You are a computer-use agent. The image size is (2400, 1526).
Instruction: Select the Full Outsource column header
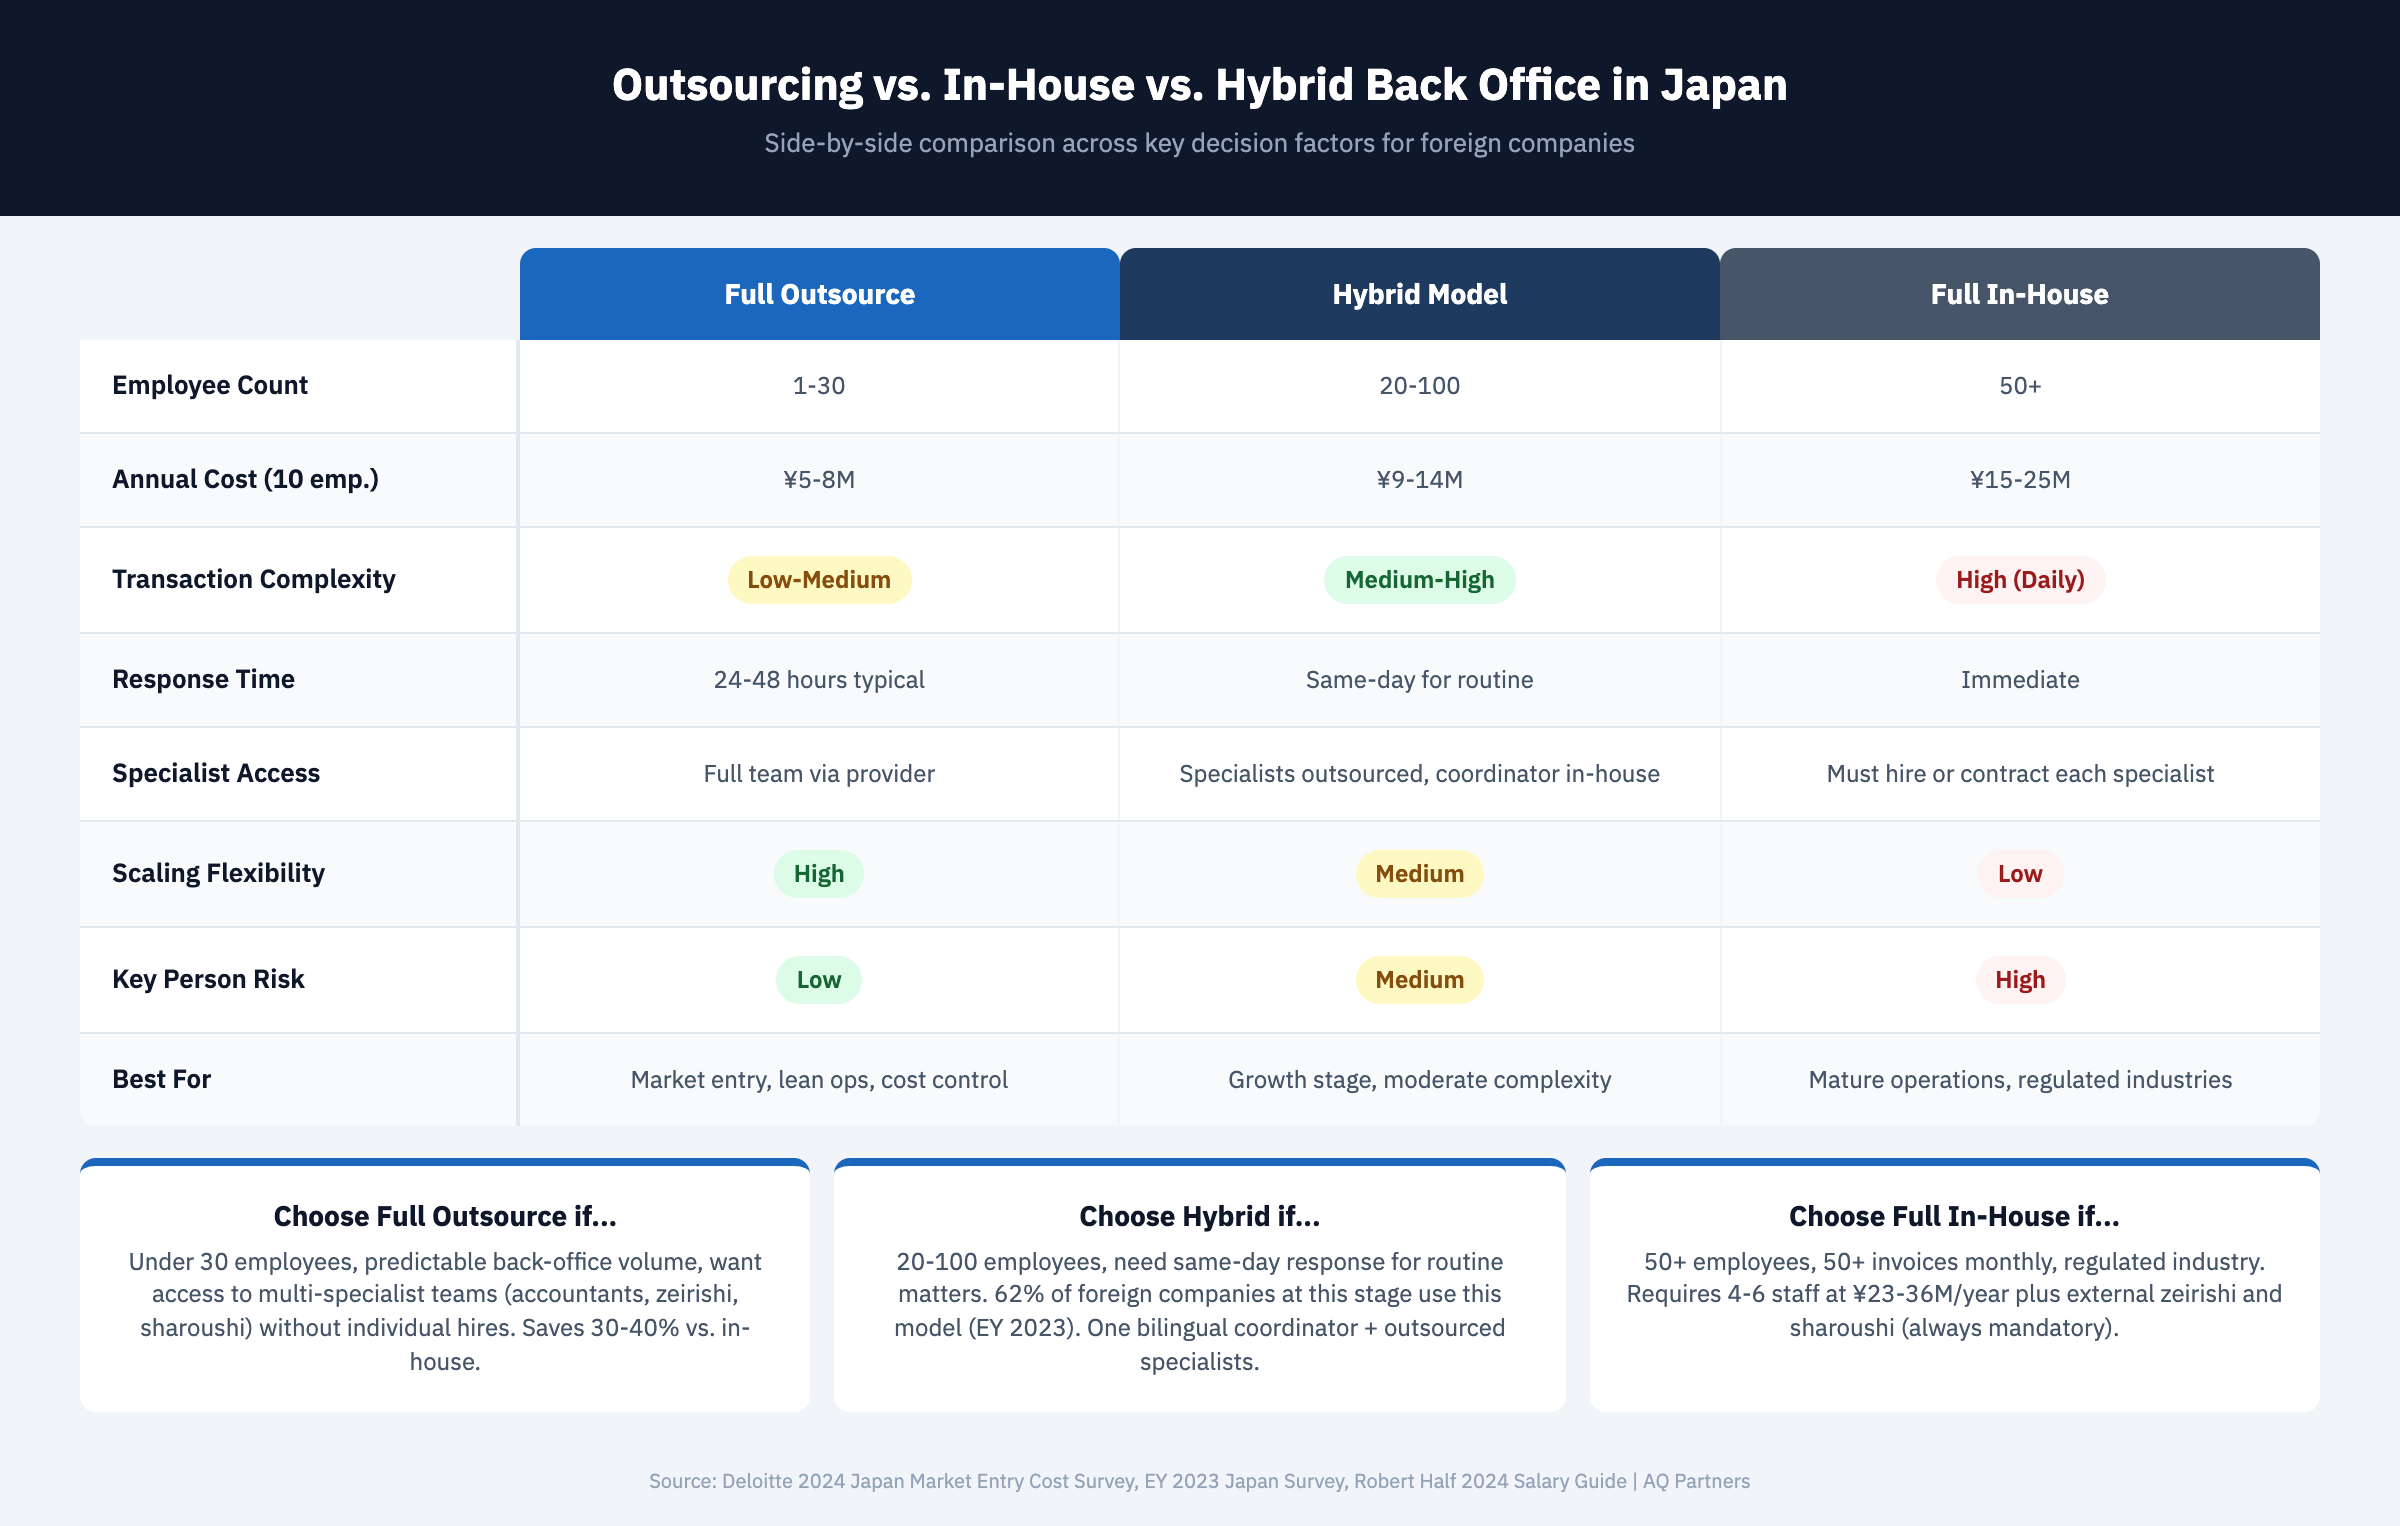(818, 294)
